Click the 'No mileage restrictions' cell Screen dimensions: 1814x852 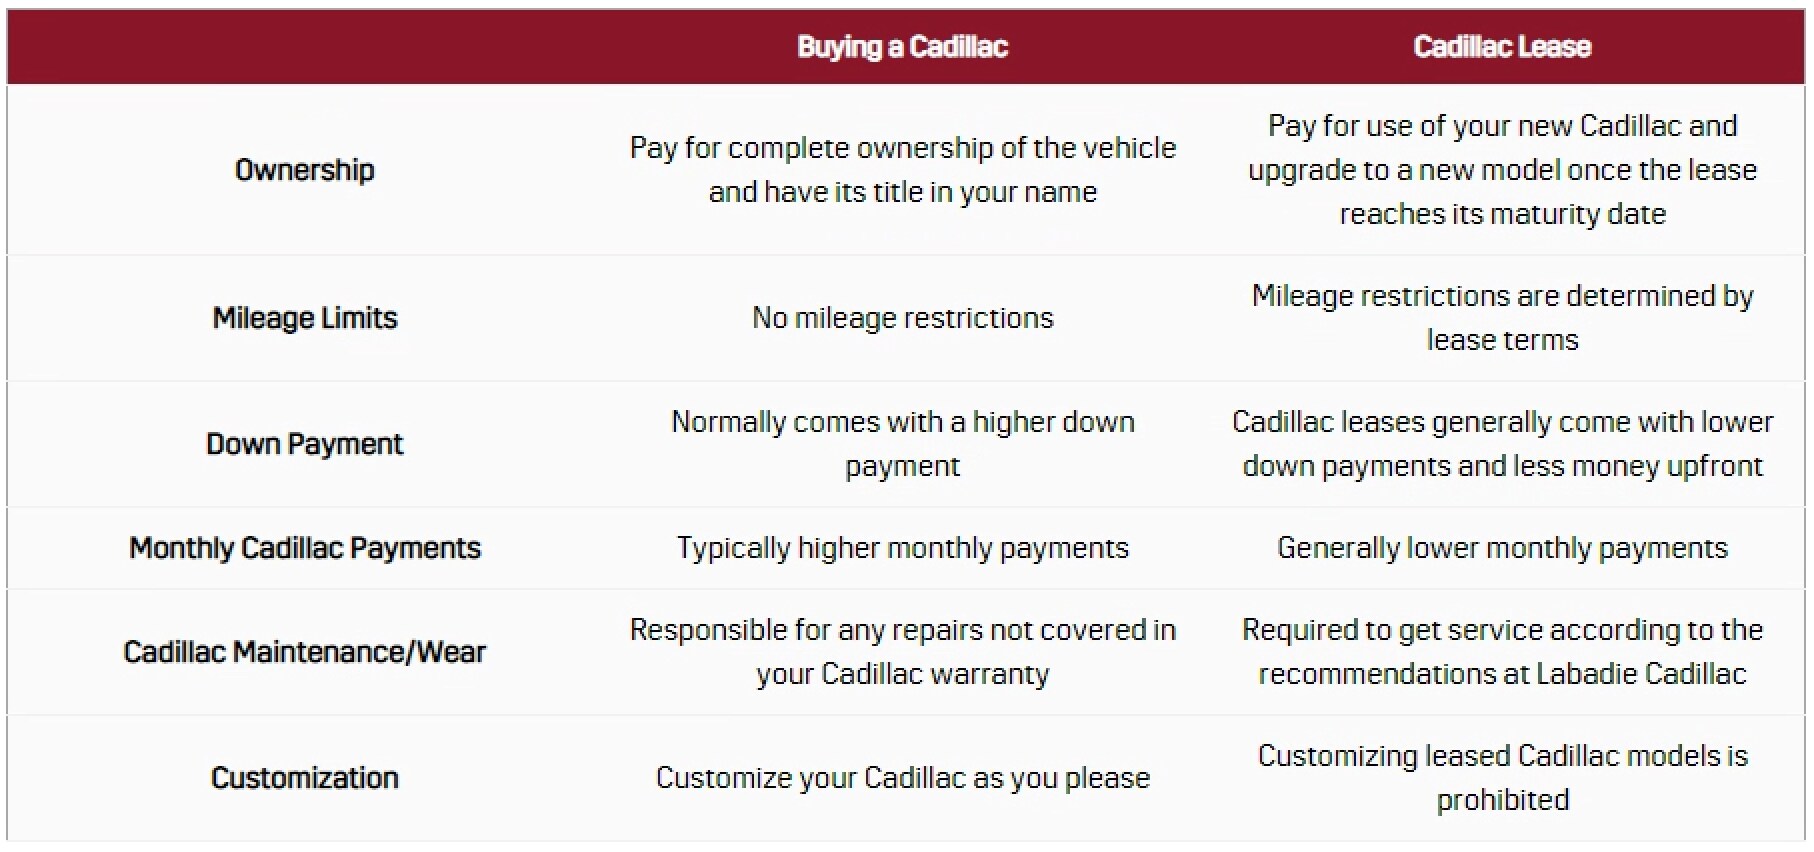click(902, 318)
